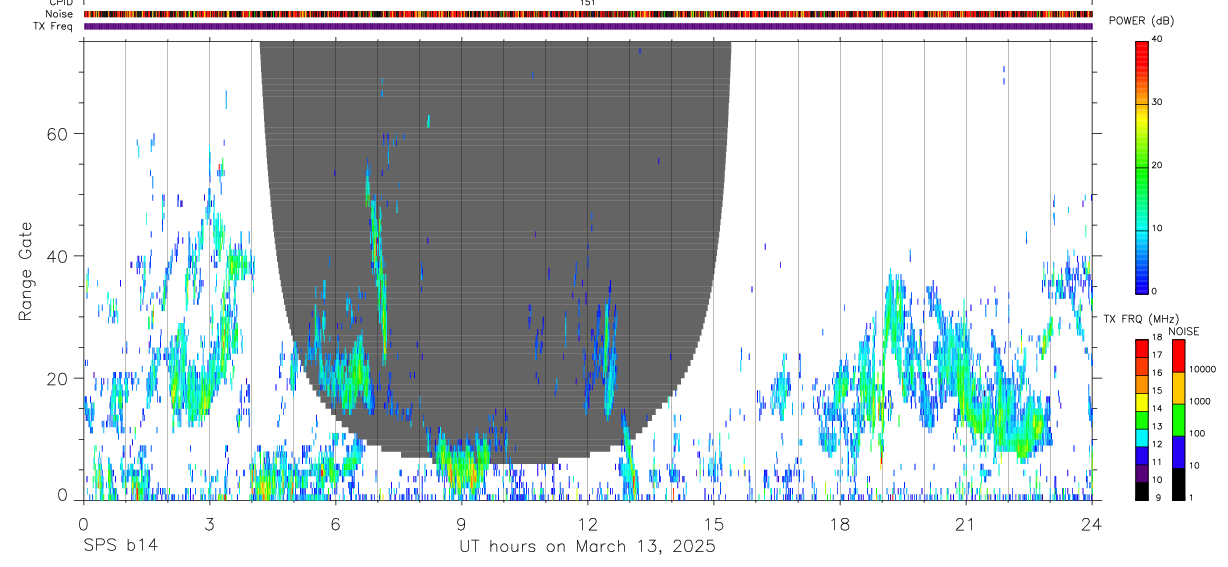The image size is (1228, 567).
Task: Pick the red swatch in NOISE legend
Action: click(1178, 356)
